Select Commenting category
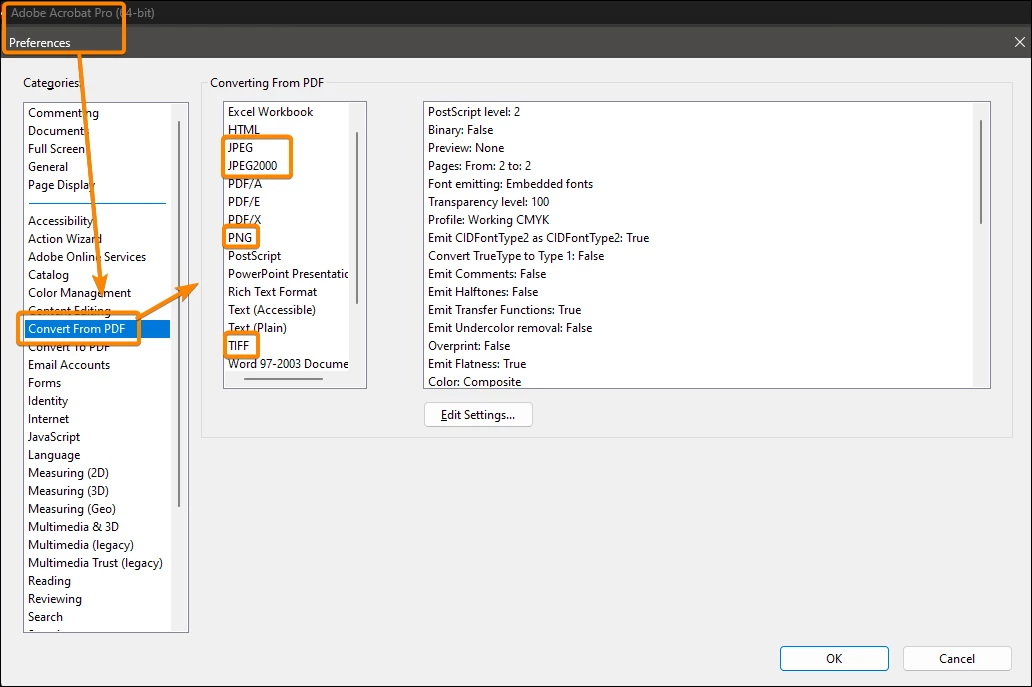Viewport: 1032px width, 687px height. pos(63,113)
